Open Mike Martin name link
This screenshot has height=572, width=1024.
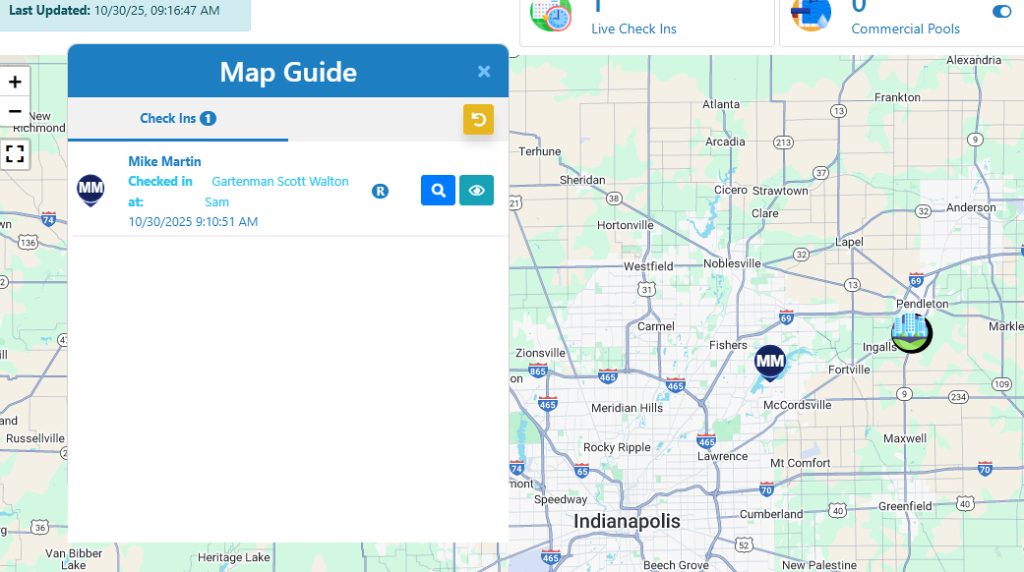(164, 161)
